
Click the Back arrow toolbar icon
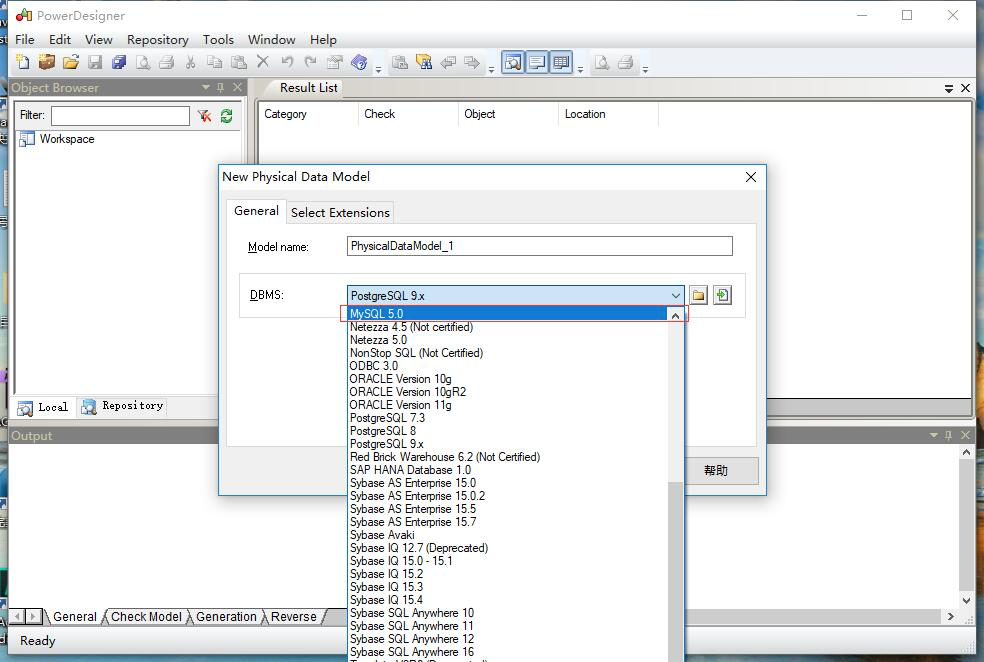click(x=448, y=62)
